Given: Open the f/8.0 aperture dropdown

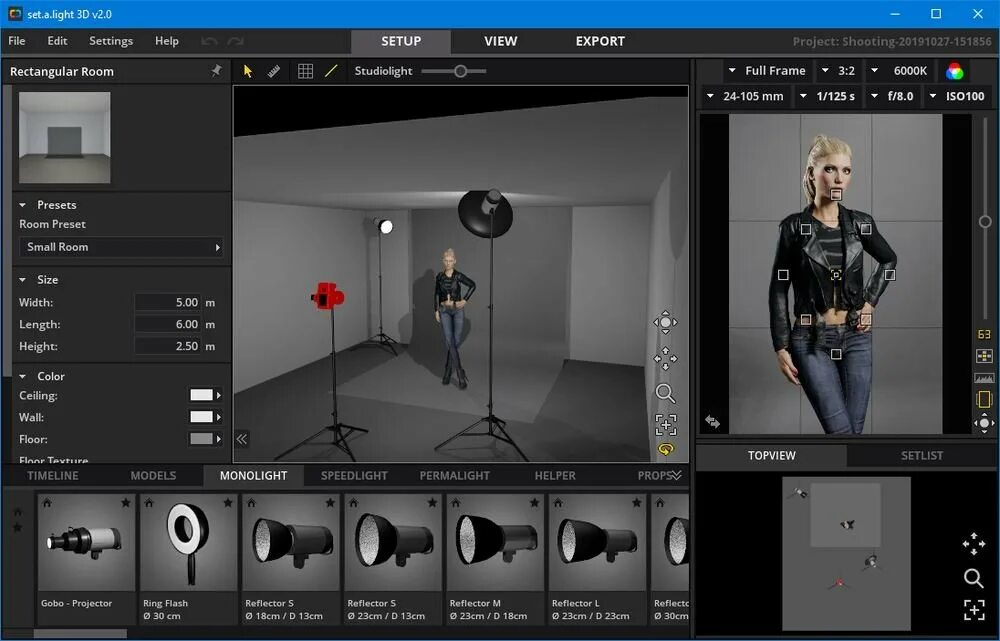Looking at the screenshot, I should pos(893,96).
